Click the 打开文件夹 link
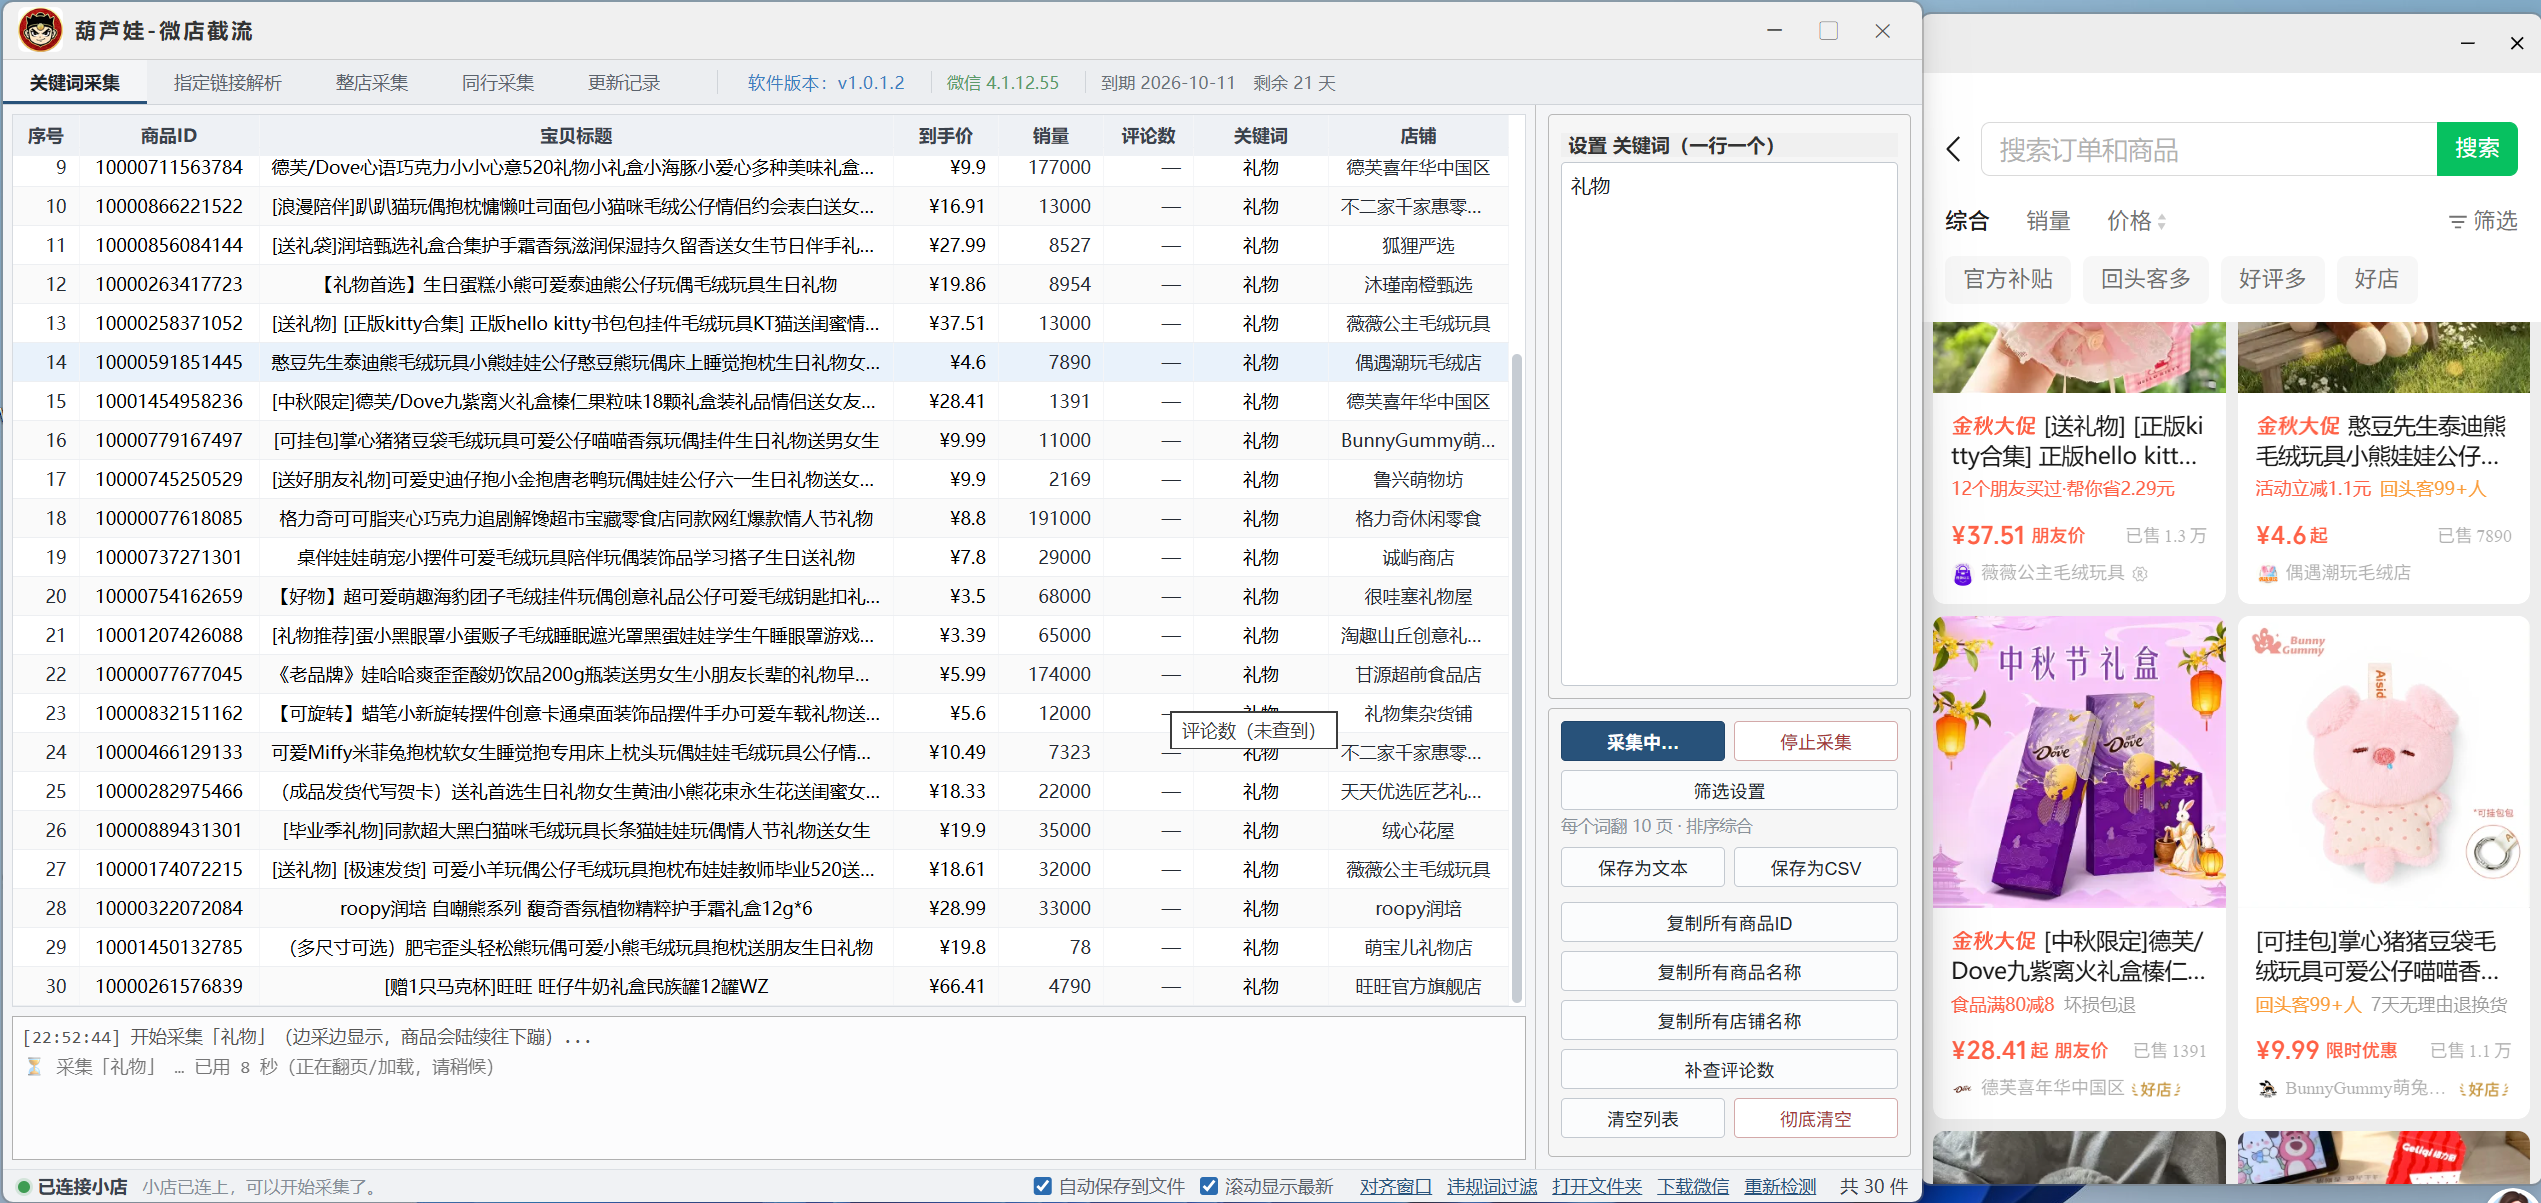 [1596, 1187]
